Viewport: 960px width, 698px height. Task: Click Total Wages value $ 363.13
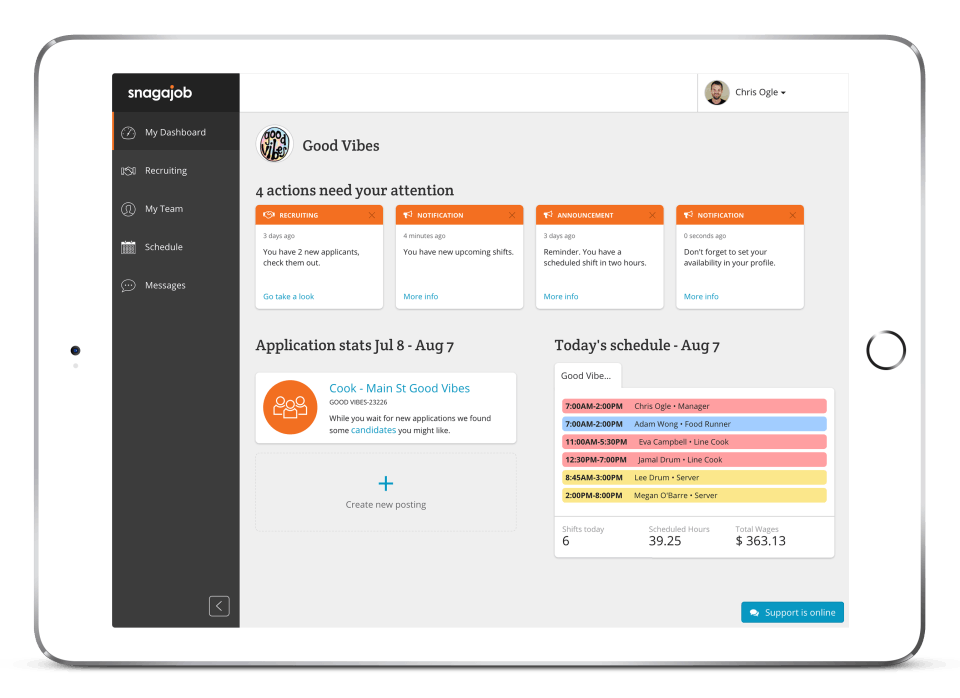pos(760,541)
